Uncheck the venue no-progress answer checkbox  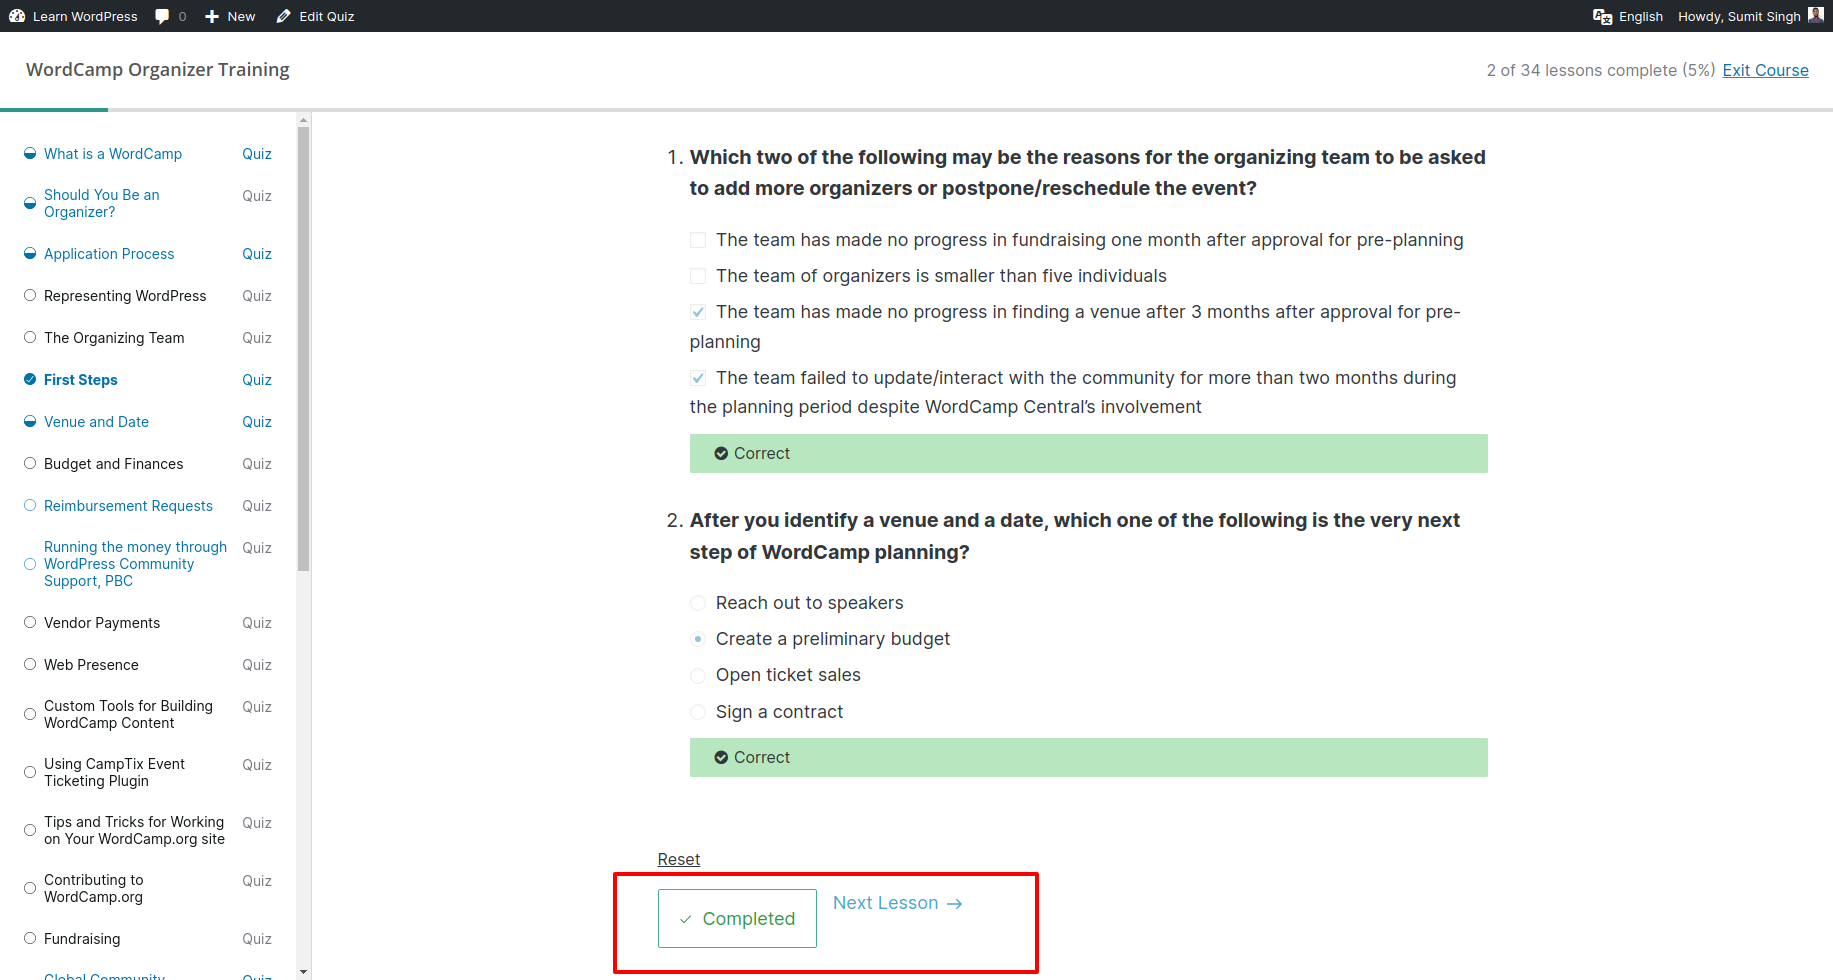point(697,311)
